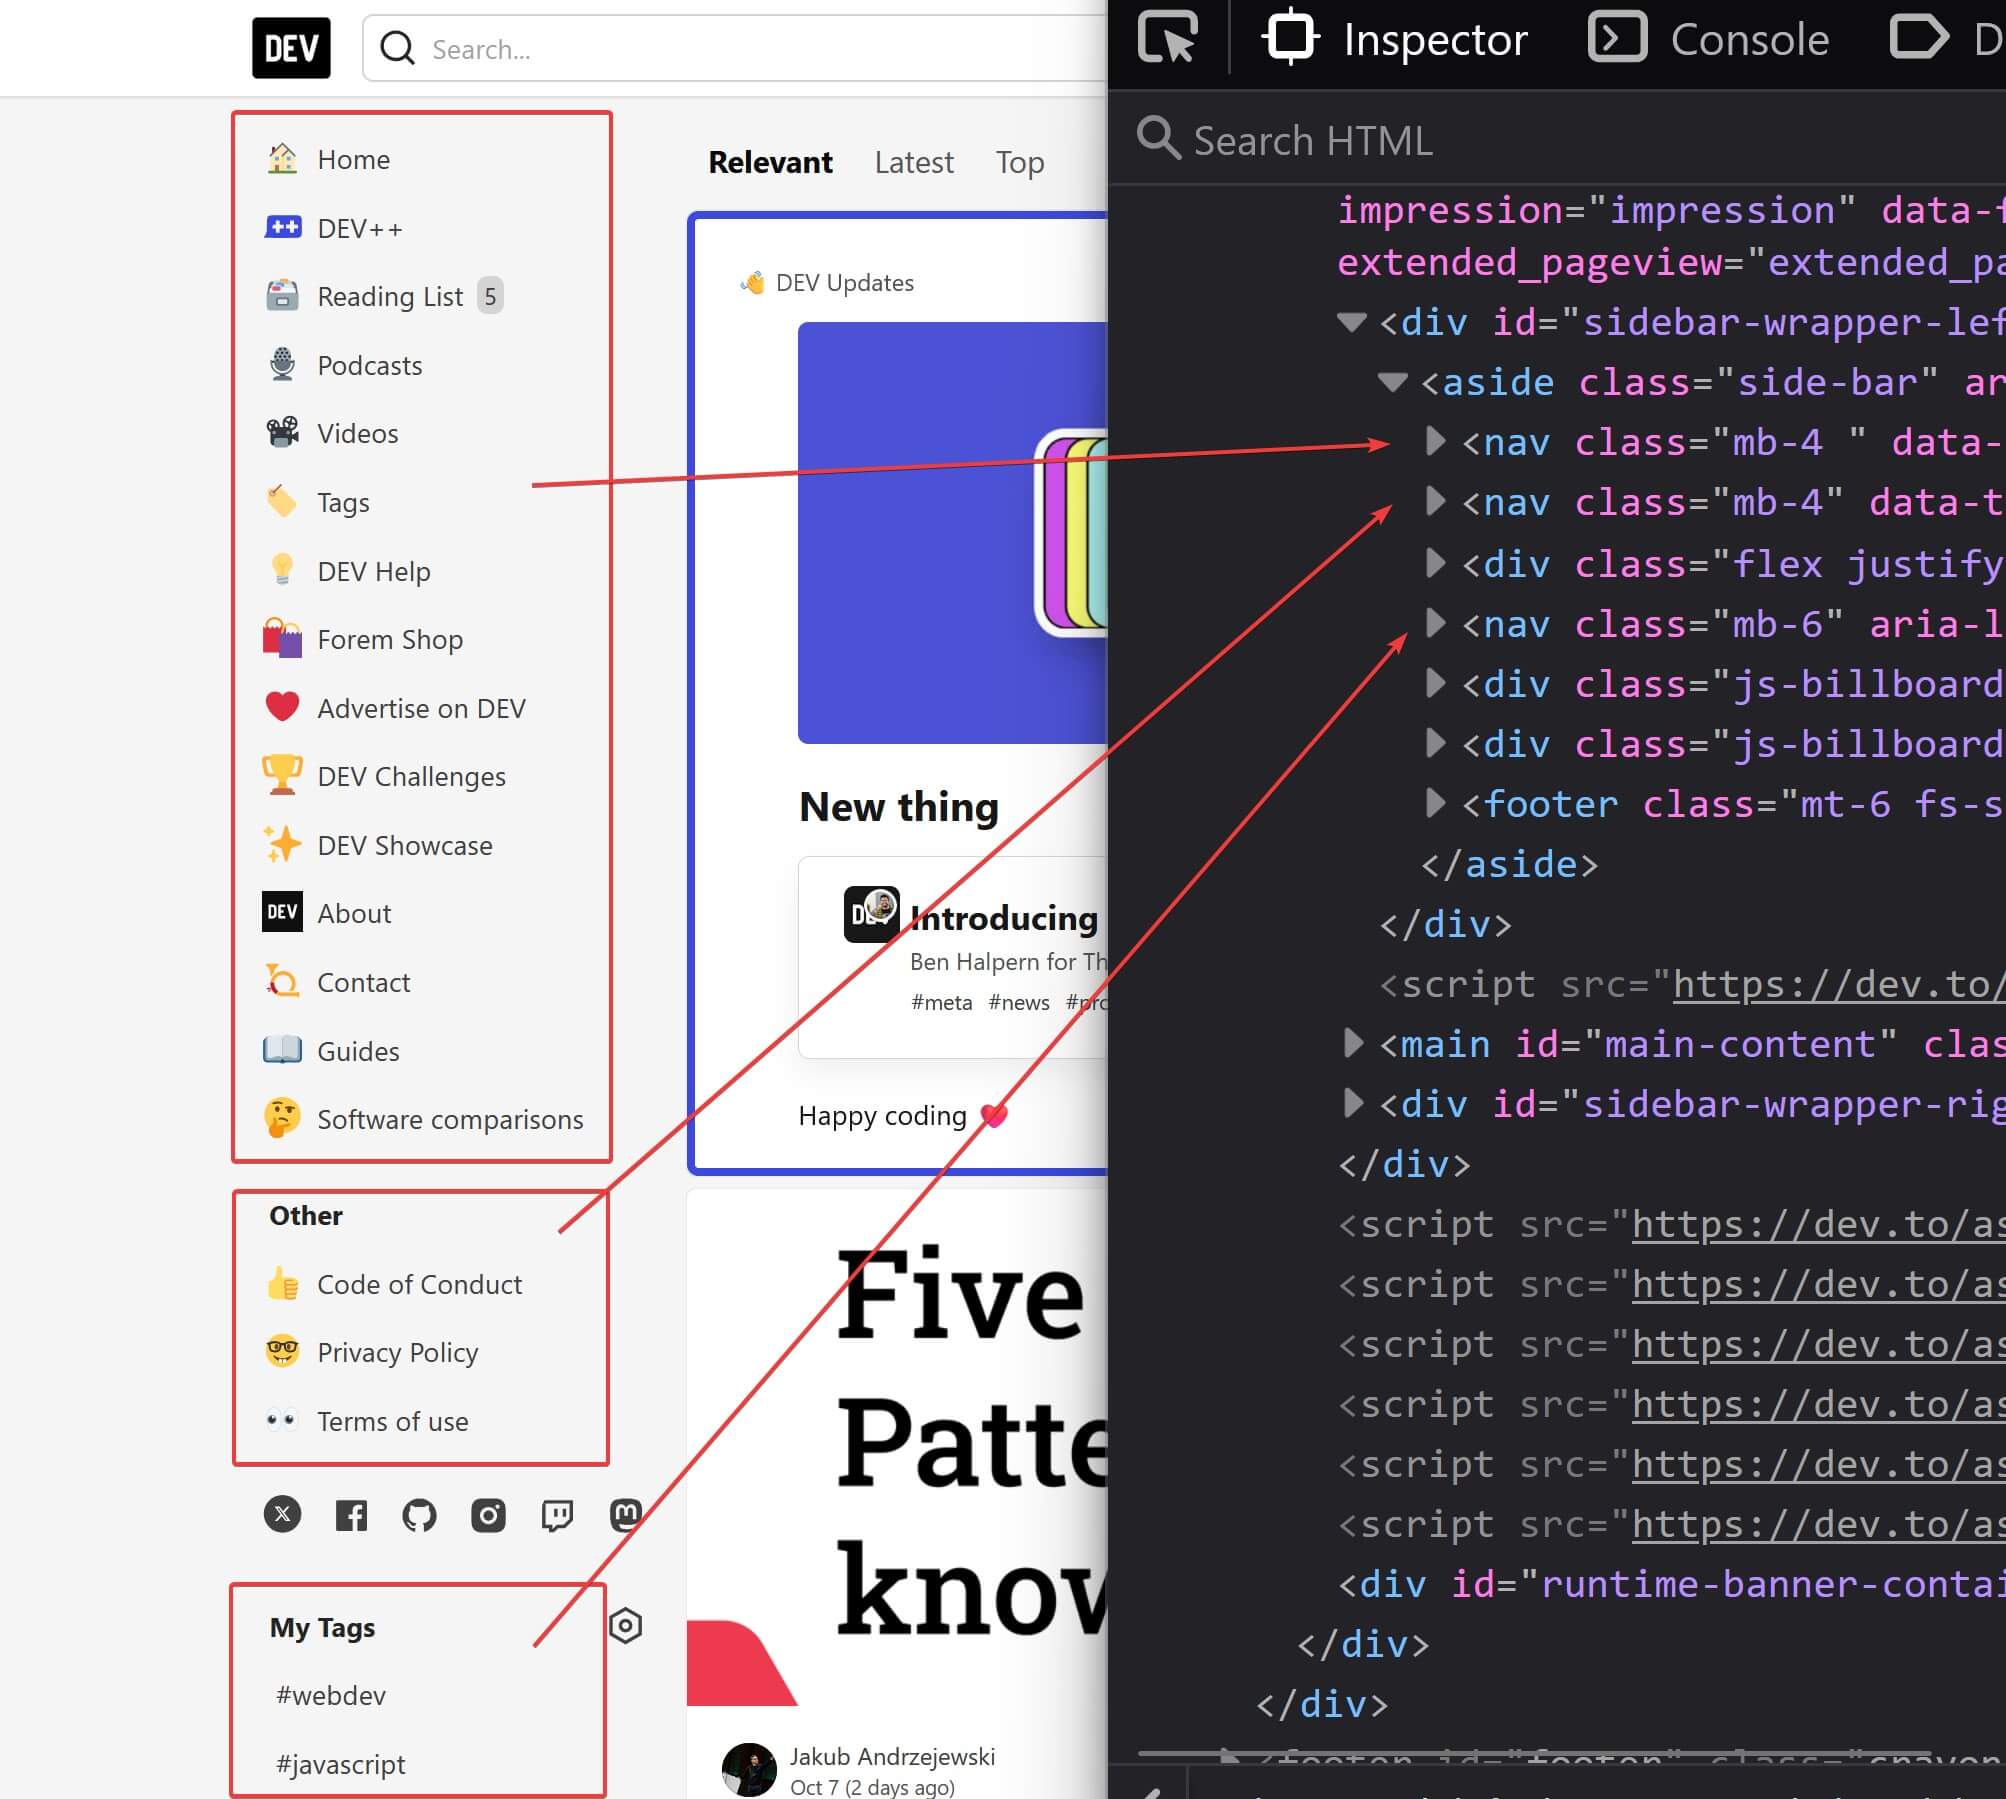The width and height of the screenshot is (2006, 1799).
Task: Expand the footer mt-6 node
Action: 1435,804
